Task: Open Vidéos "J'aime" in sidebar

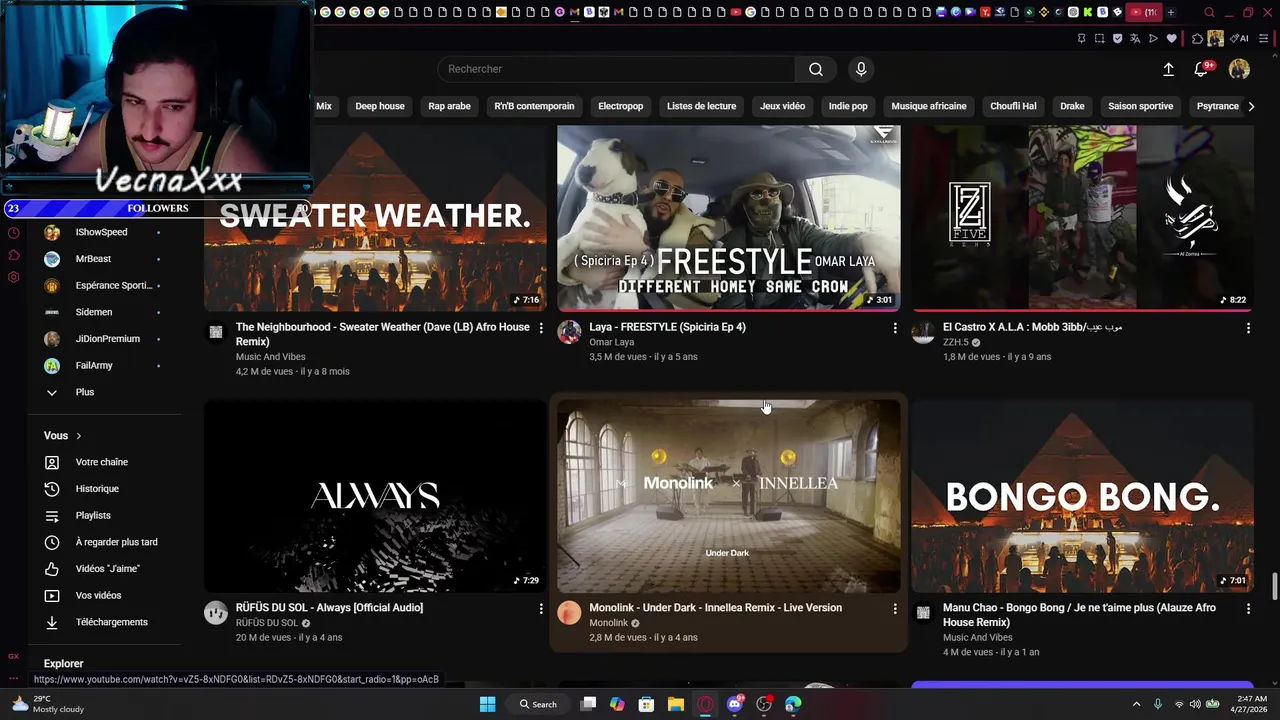Action: pyautogui.click(x=107, y=569)
